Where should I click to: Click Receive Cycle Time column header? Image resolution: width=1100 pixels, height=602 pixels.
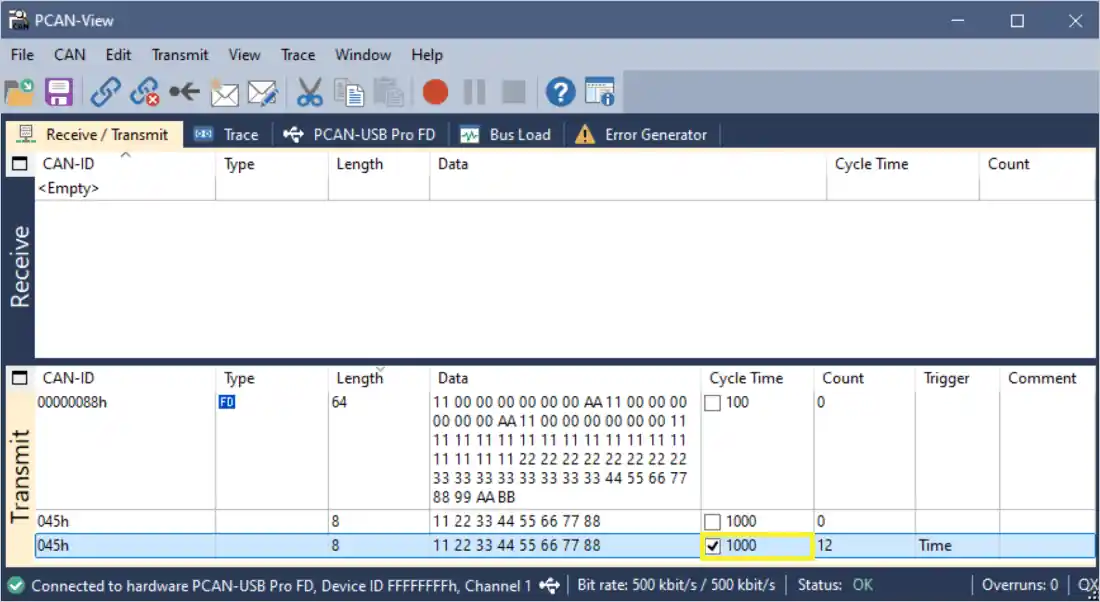point(903,164)
